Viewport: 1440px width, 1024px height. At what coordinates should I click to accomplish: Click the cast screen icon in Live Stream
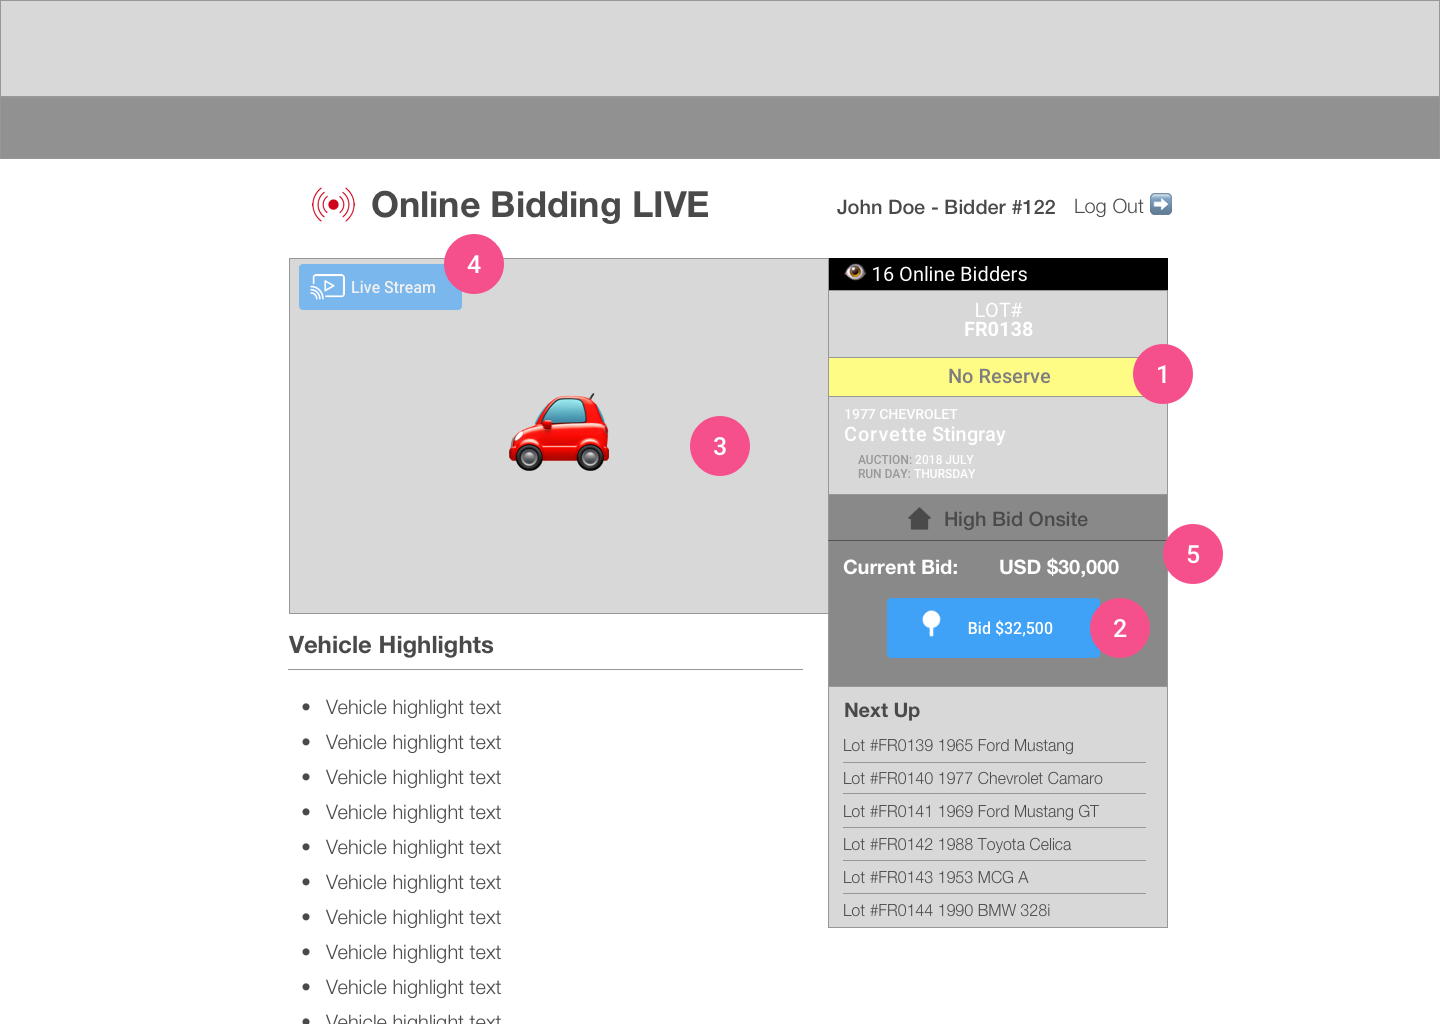pos(327,287)
